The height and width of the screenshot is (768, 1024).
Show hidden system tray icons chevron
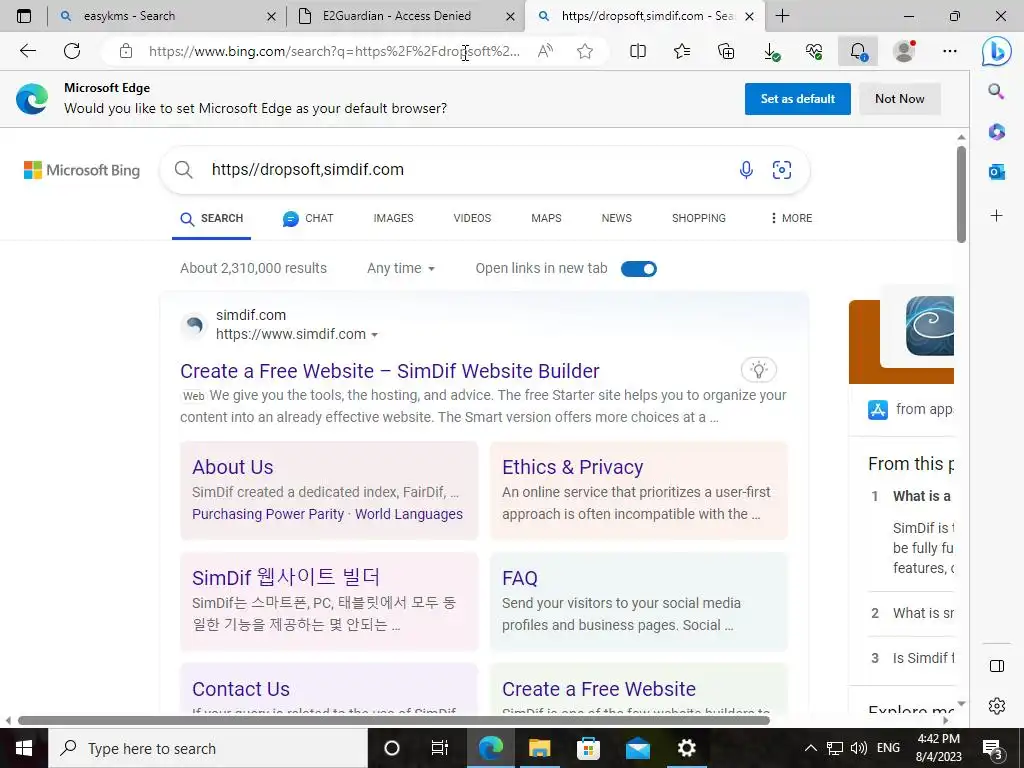tap(810, 748)
